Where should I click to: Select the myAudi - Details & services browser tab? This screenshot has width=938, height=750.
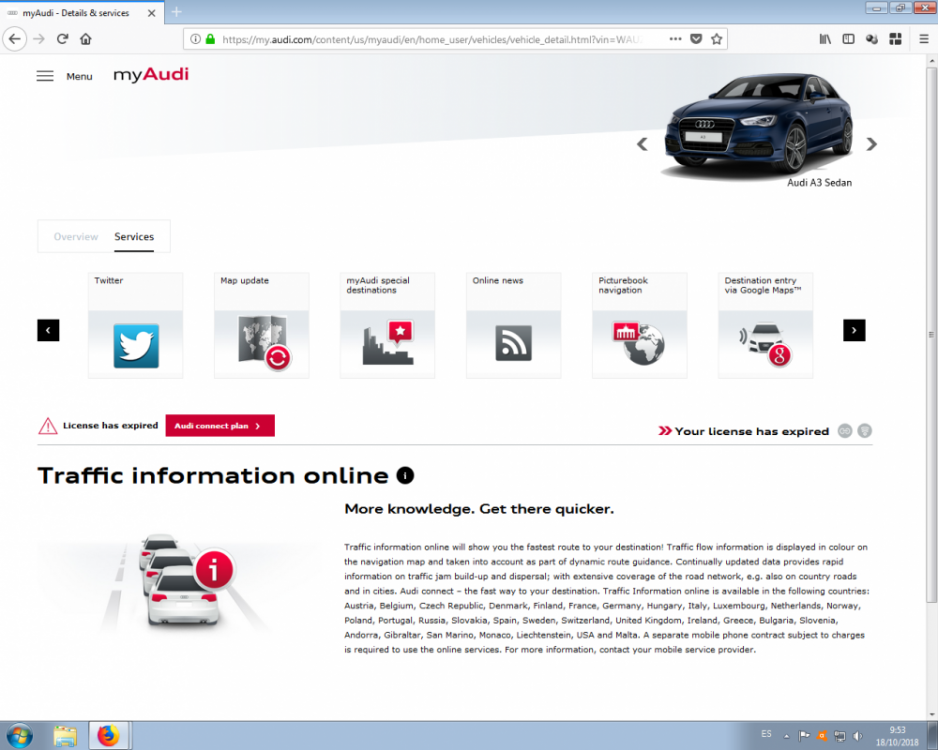[x=83, y=13]
